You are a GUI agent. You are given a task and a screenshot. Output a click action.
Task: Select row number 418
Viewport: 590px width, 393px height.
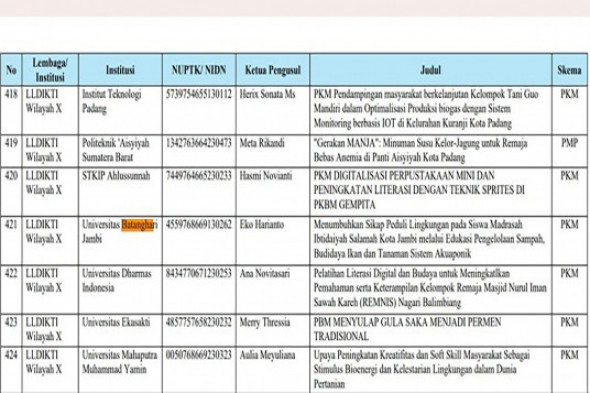coord(11,94)
